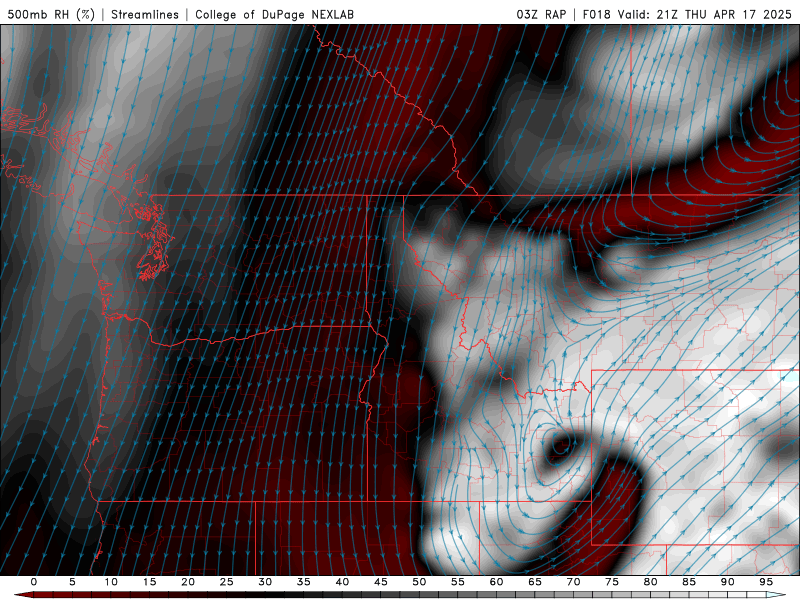Click the colorbar label '5'
Image resolution: width=800 pixels, height=600 pixels.
pos(72,582)
